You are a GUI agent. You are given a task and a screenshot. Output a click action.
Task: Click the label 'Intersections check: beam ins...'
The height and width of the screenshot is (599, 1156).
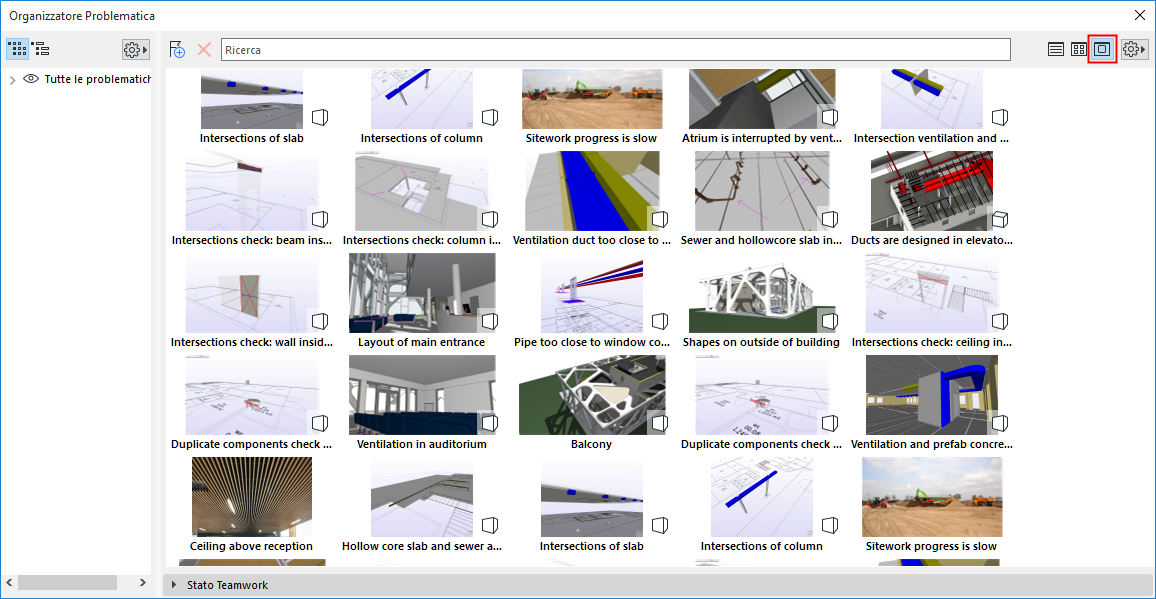[x=251, y=240]
